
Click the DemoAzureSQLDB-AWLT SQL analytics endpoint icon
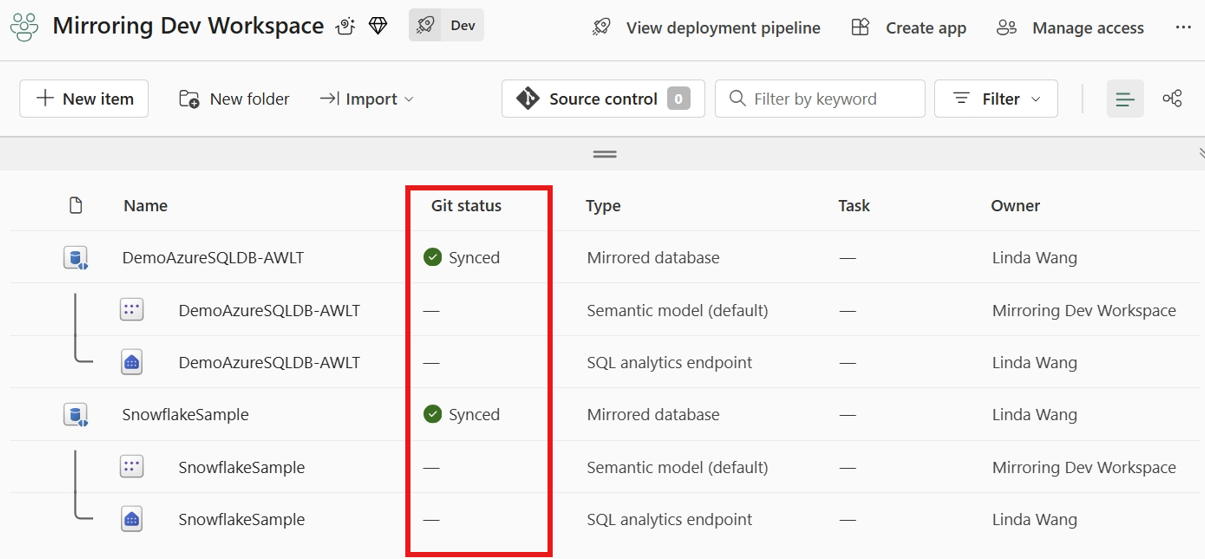tap(131, 362)
